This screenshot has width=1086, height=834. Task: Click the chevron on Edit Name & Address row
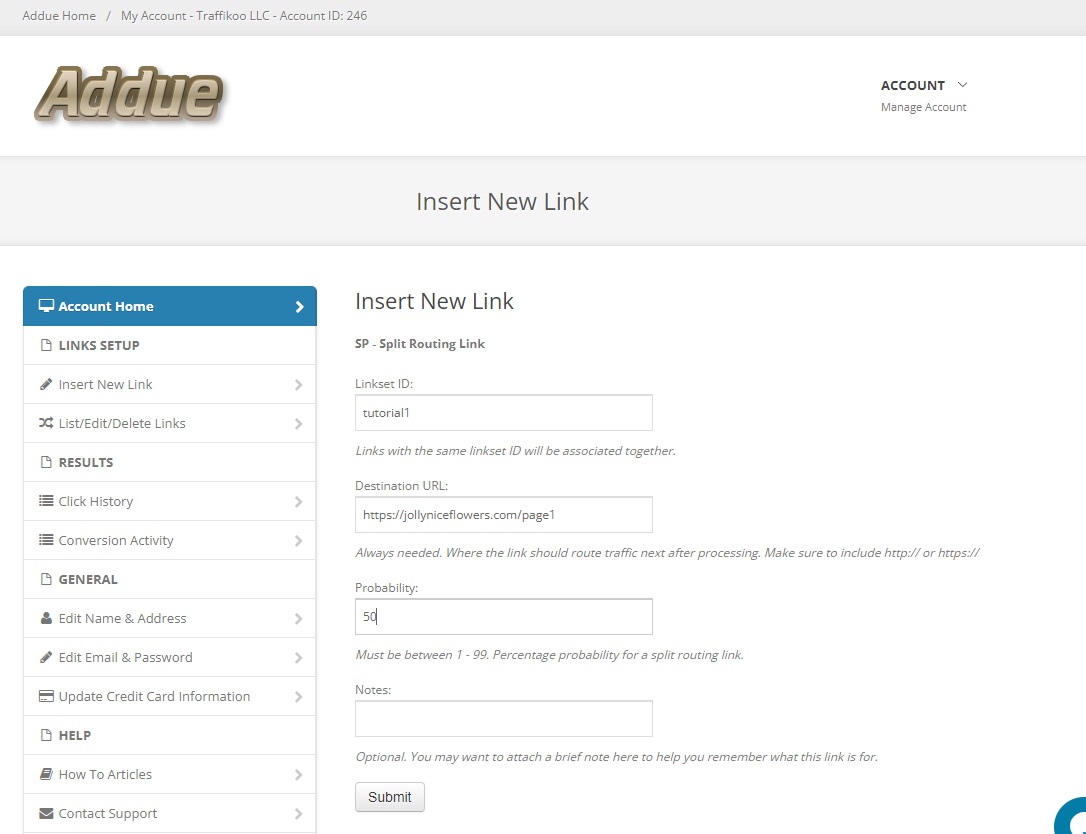point(299,619)
